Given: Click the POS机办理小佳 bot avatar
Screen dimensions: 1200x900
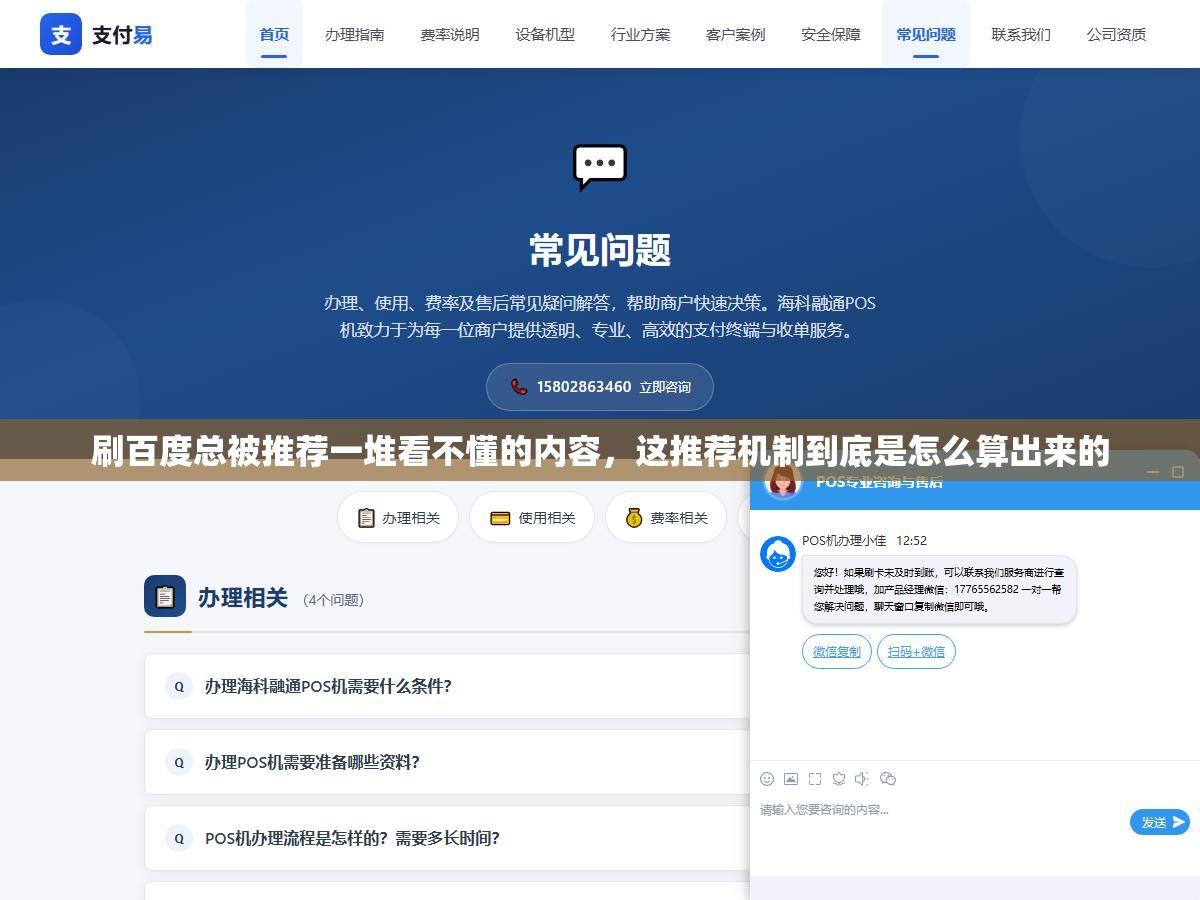Looking at the screenshot, I should pos(778,554).
